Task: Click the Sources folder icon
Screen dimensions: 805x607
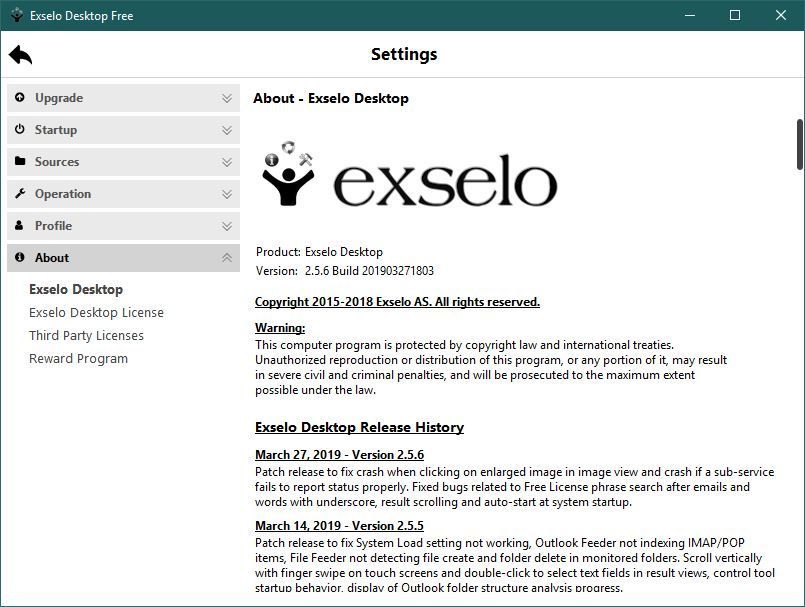Action: click(x=20, y=161)
